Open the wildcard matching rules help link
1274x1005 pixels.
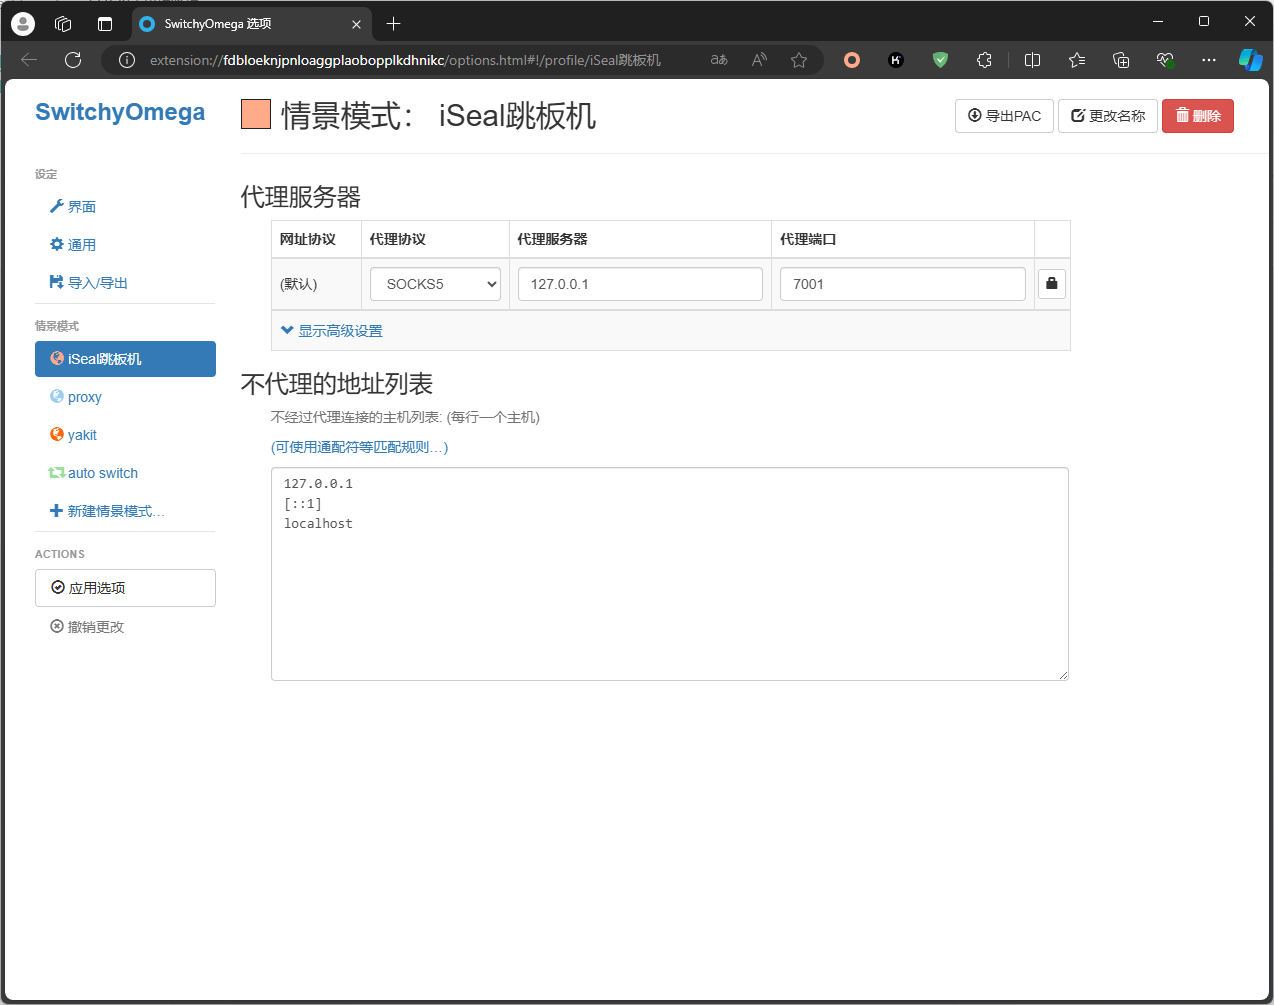click(359, 447)
